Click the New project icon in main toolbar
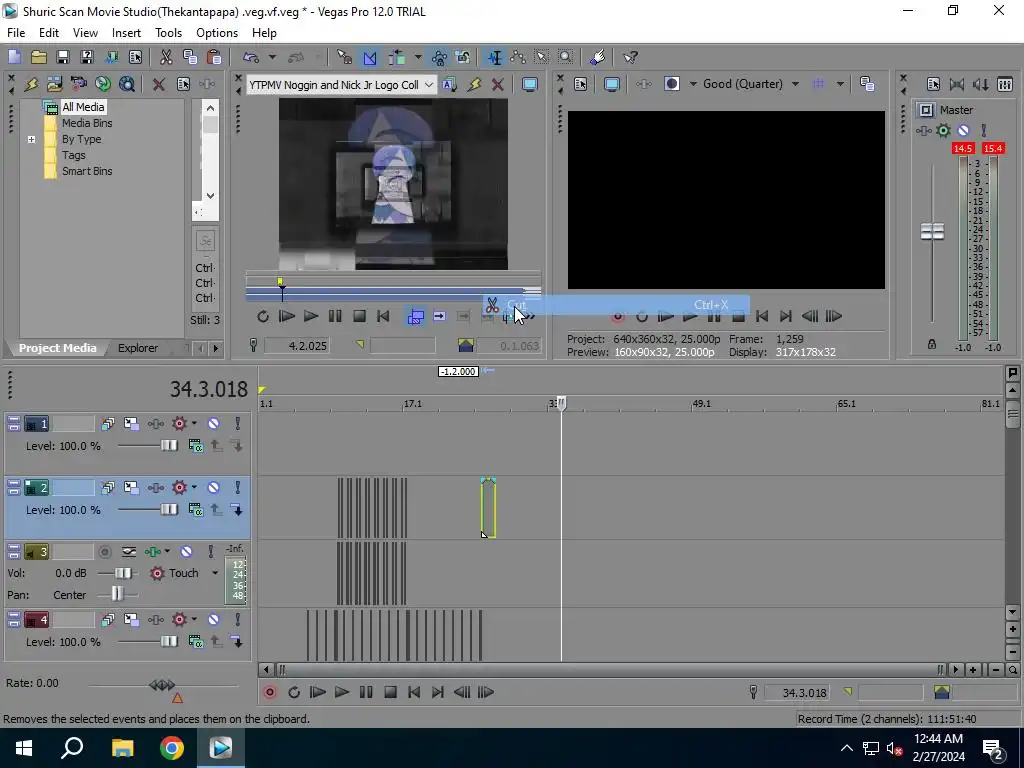Image resolution: width=1024 pixels, height=768 pixels. coord(14,57)
